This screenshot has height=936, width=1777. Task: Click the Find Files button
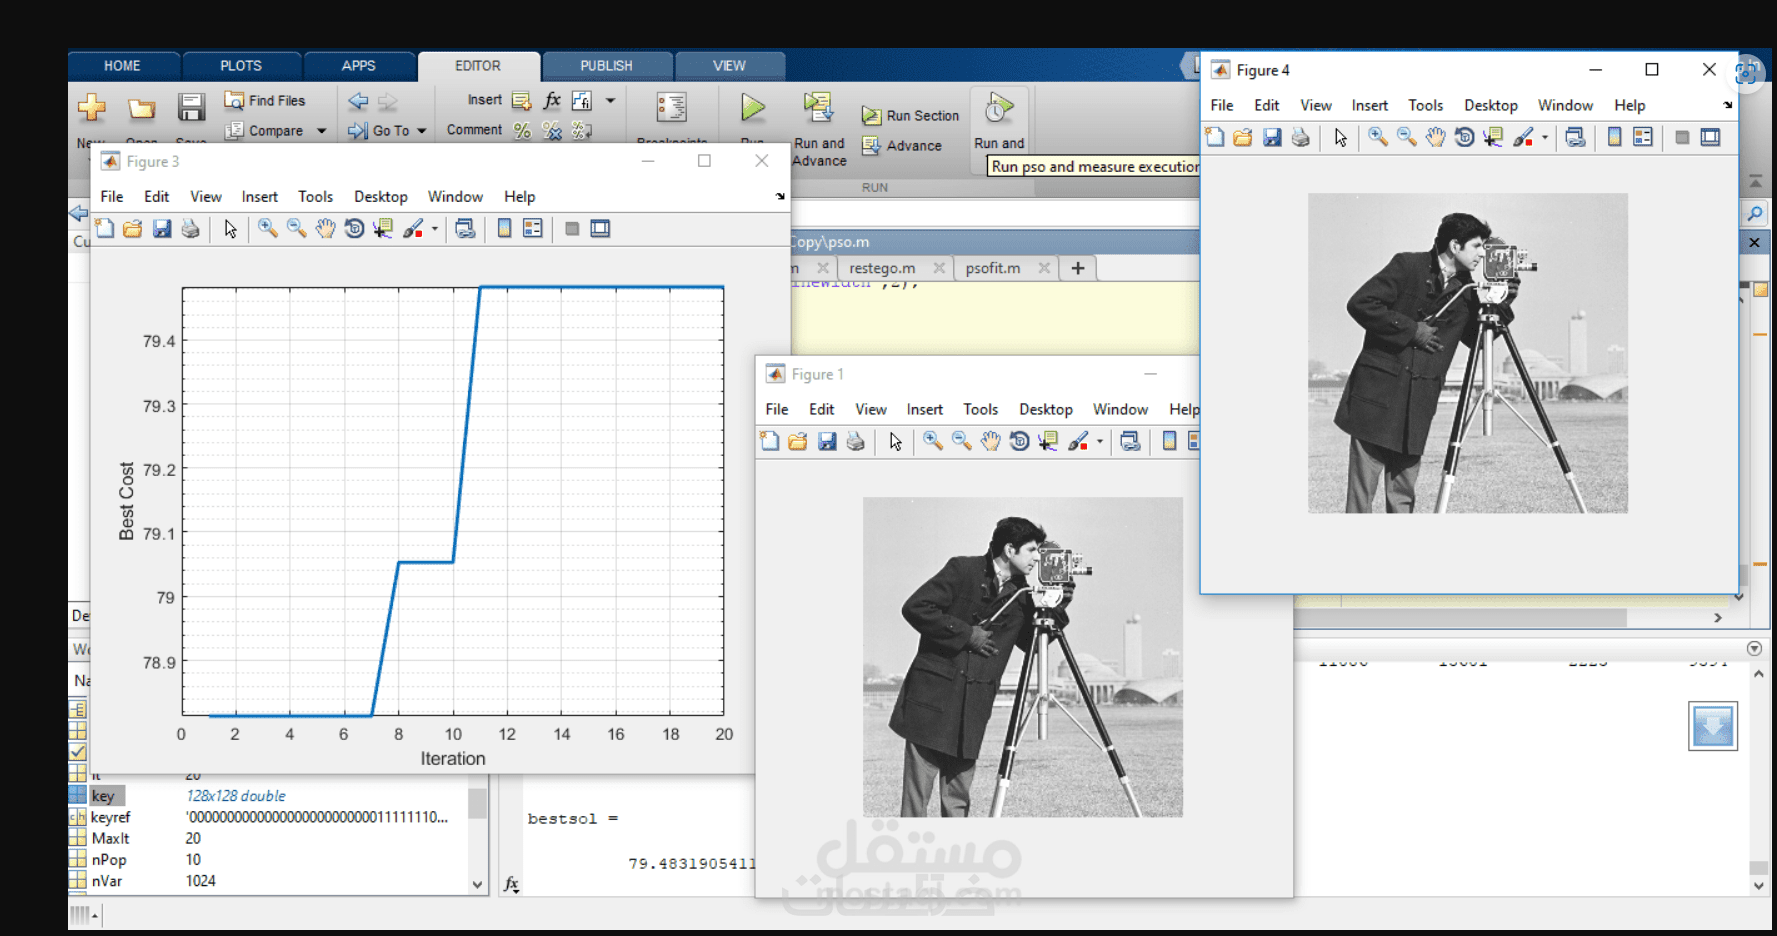click(266, 101)
